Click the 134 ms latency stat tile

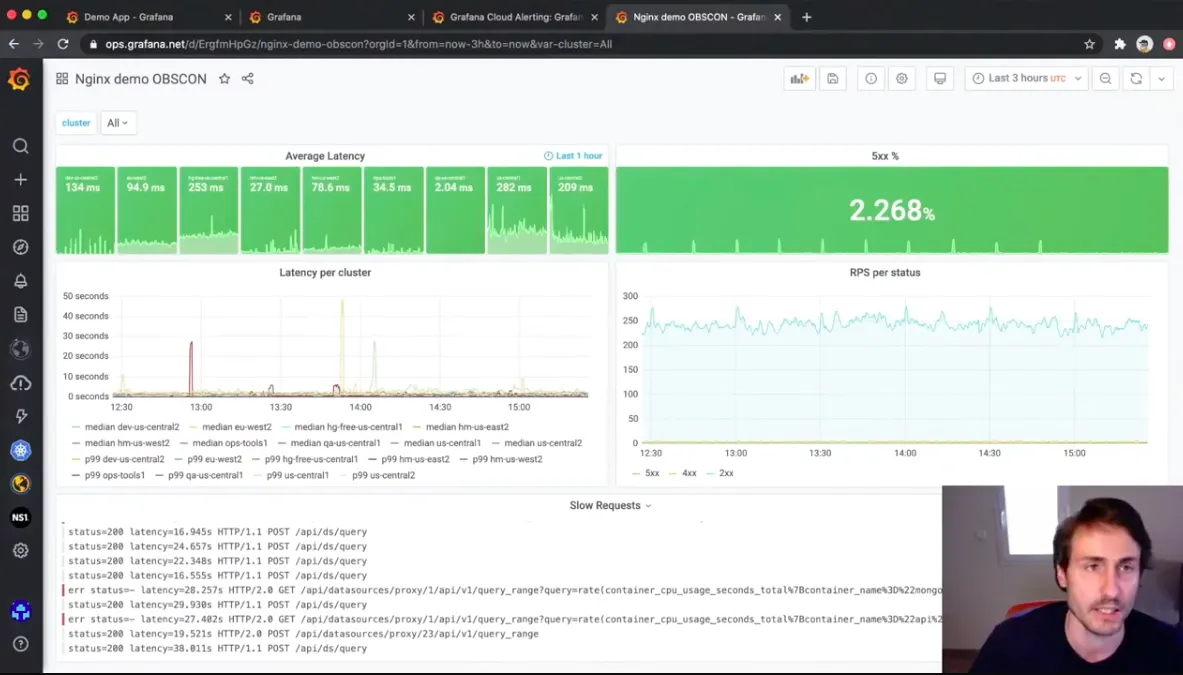pyautogui.click(x=85, y=210)
